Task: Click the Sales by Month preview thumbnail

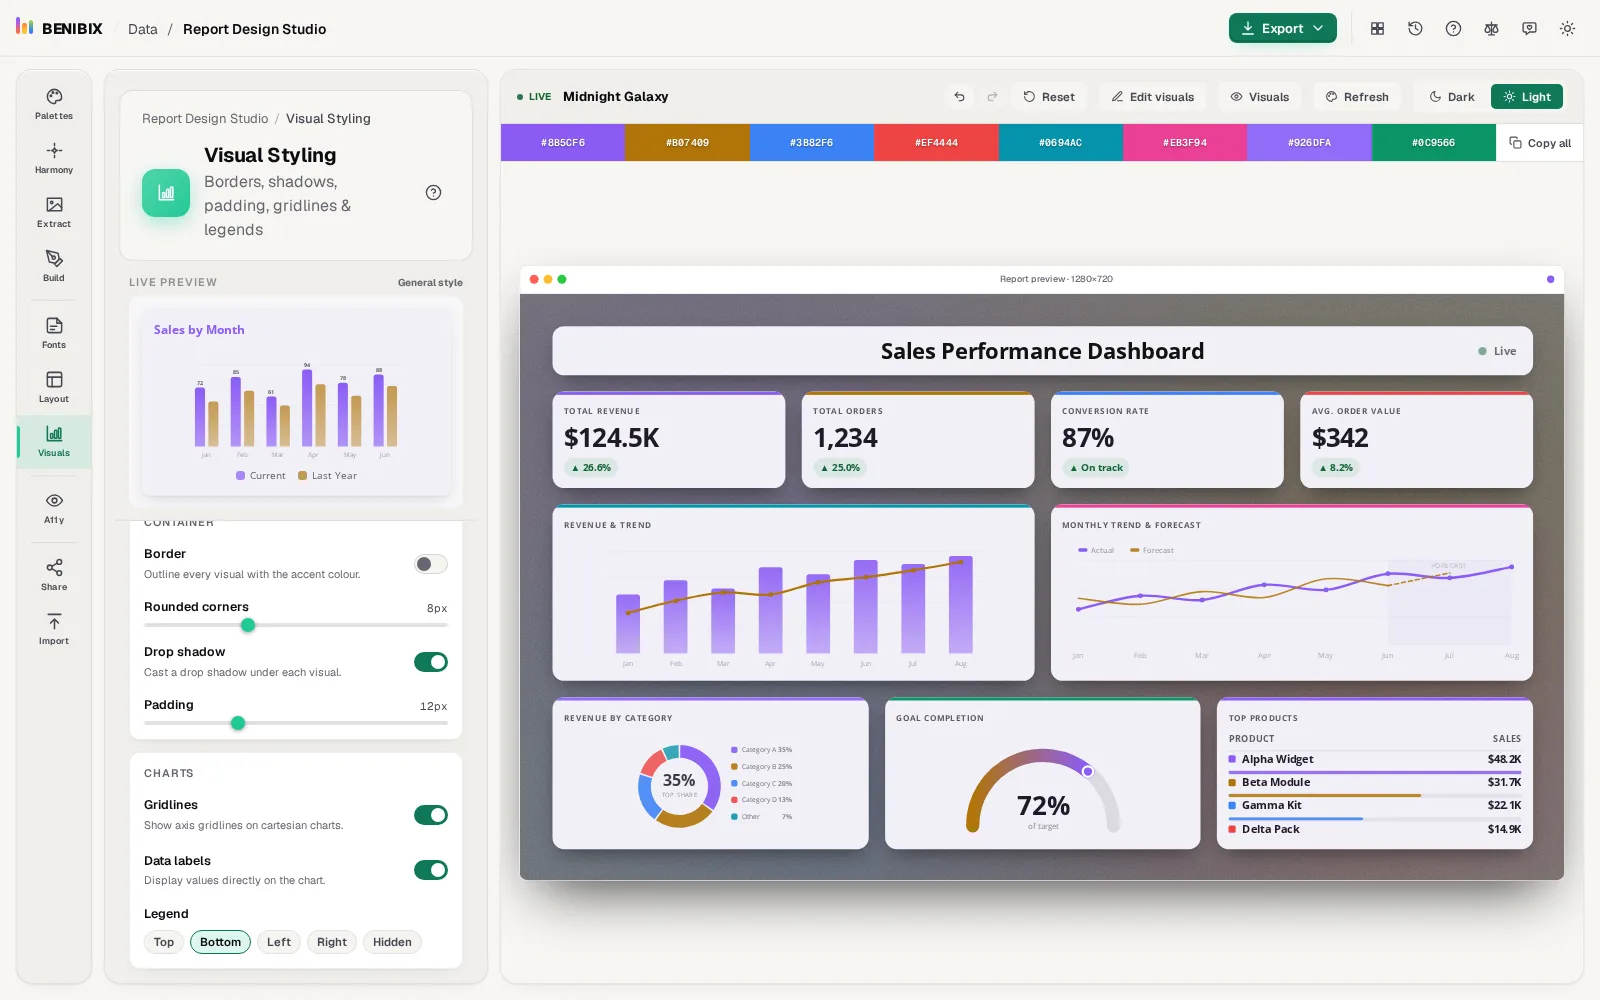Action: [296, 402]
